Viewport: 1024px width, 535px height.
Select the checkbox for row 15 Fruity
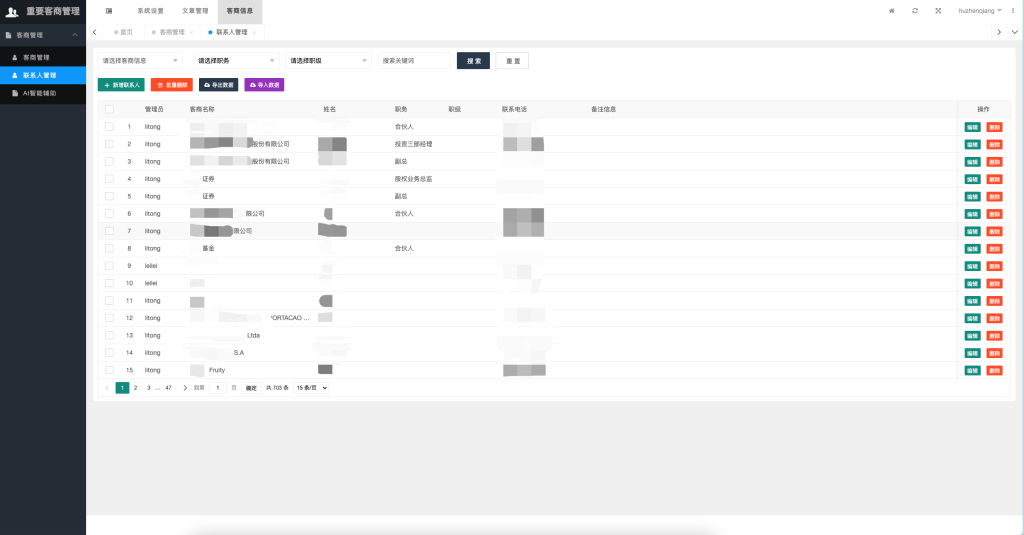pos(109,370)
